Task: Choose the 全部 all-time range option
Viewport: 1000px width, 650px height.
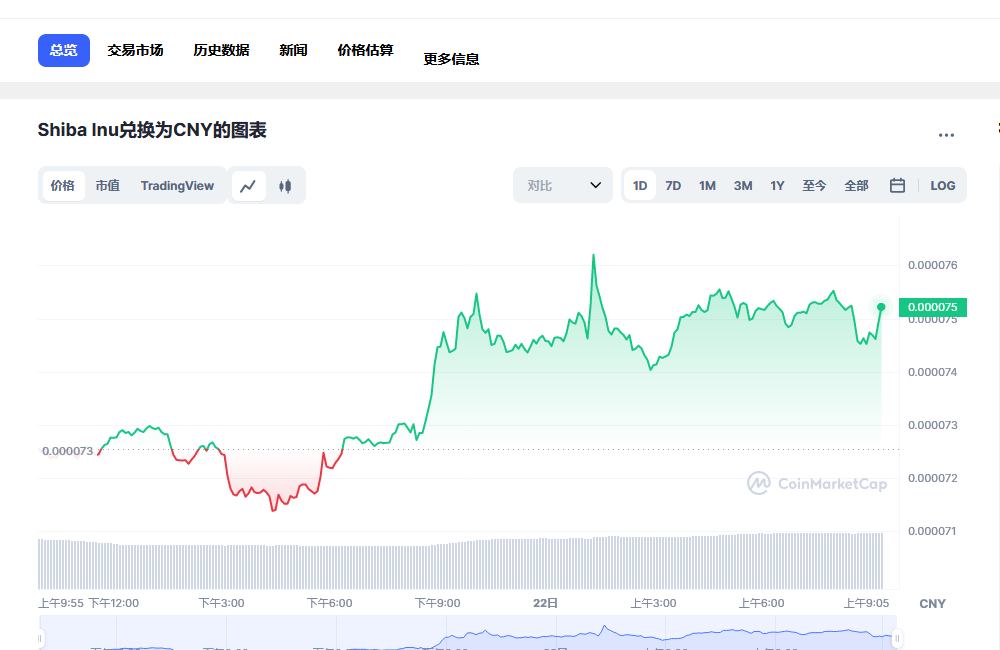Action: tap(856, 185)
